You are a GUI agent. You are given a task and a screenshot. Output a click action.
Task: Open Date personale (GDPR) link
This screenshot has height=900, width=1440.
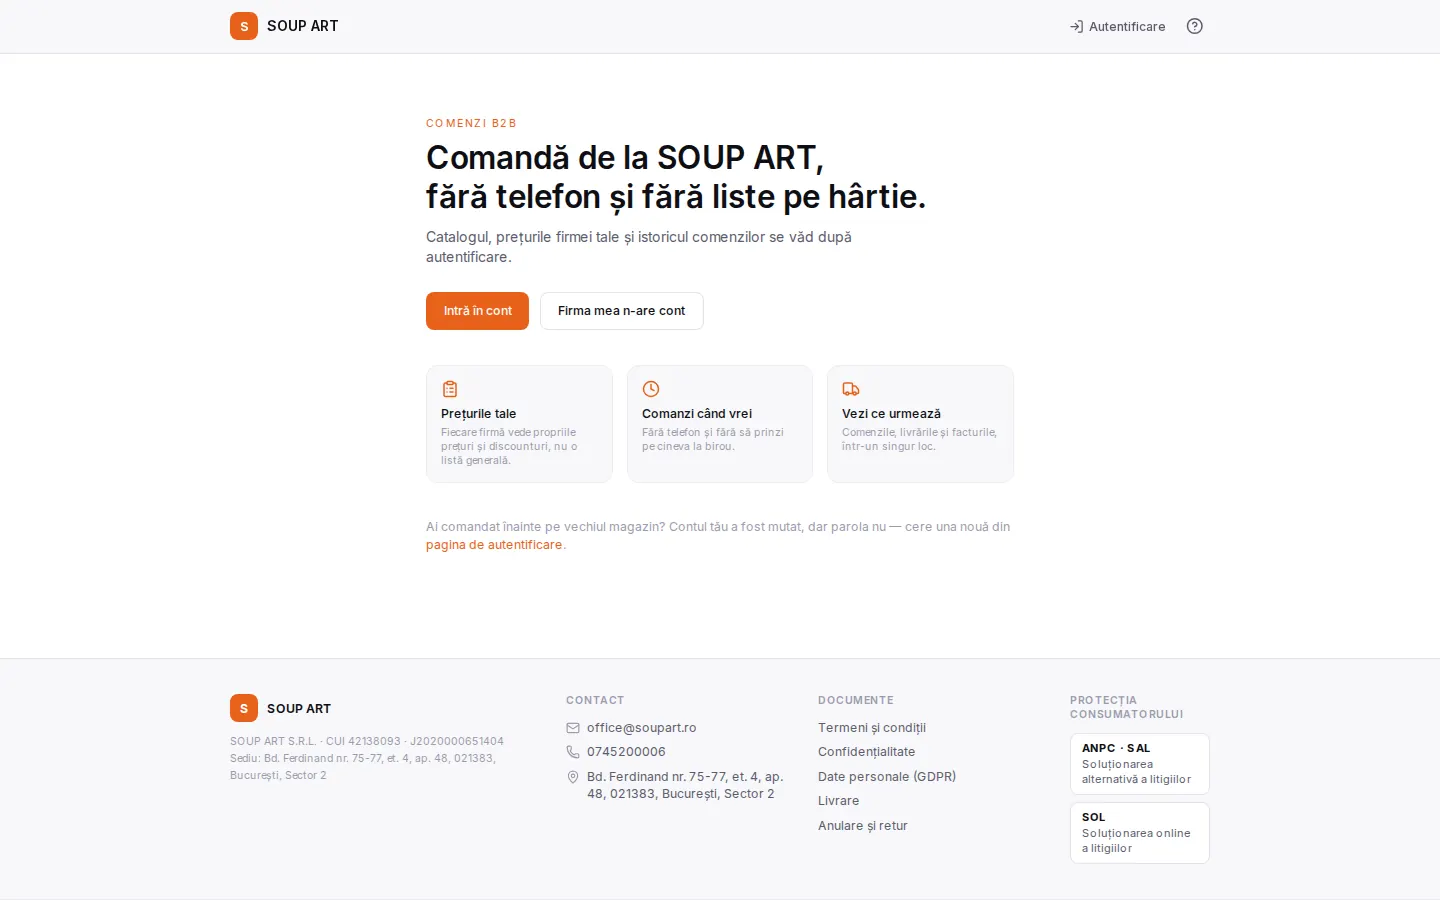887,777
